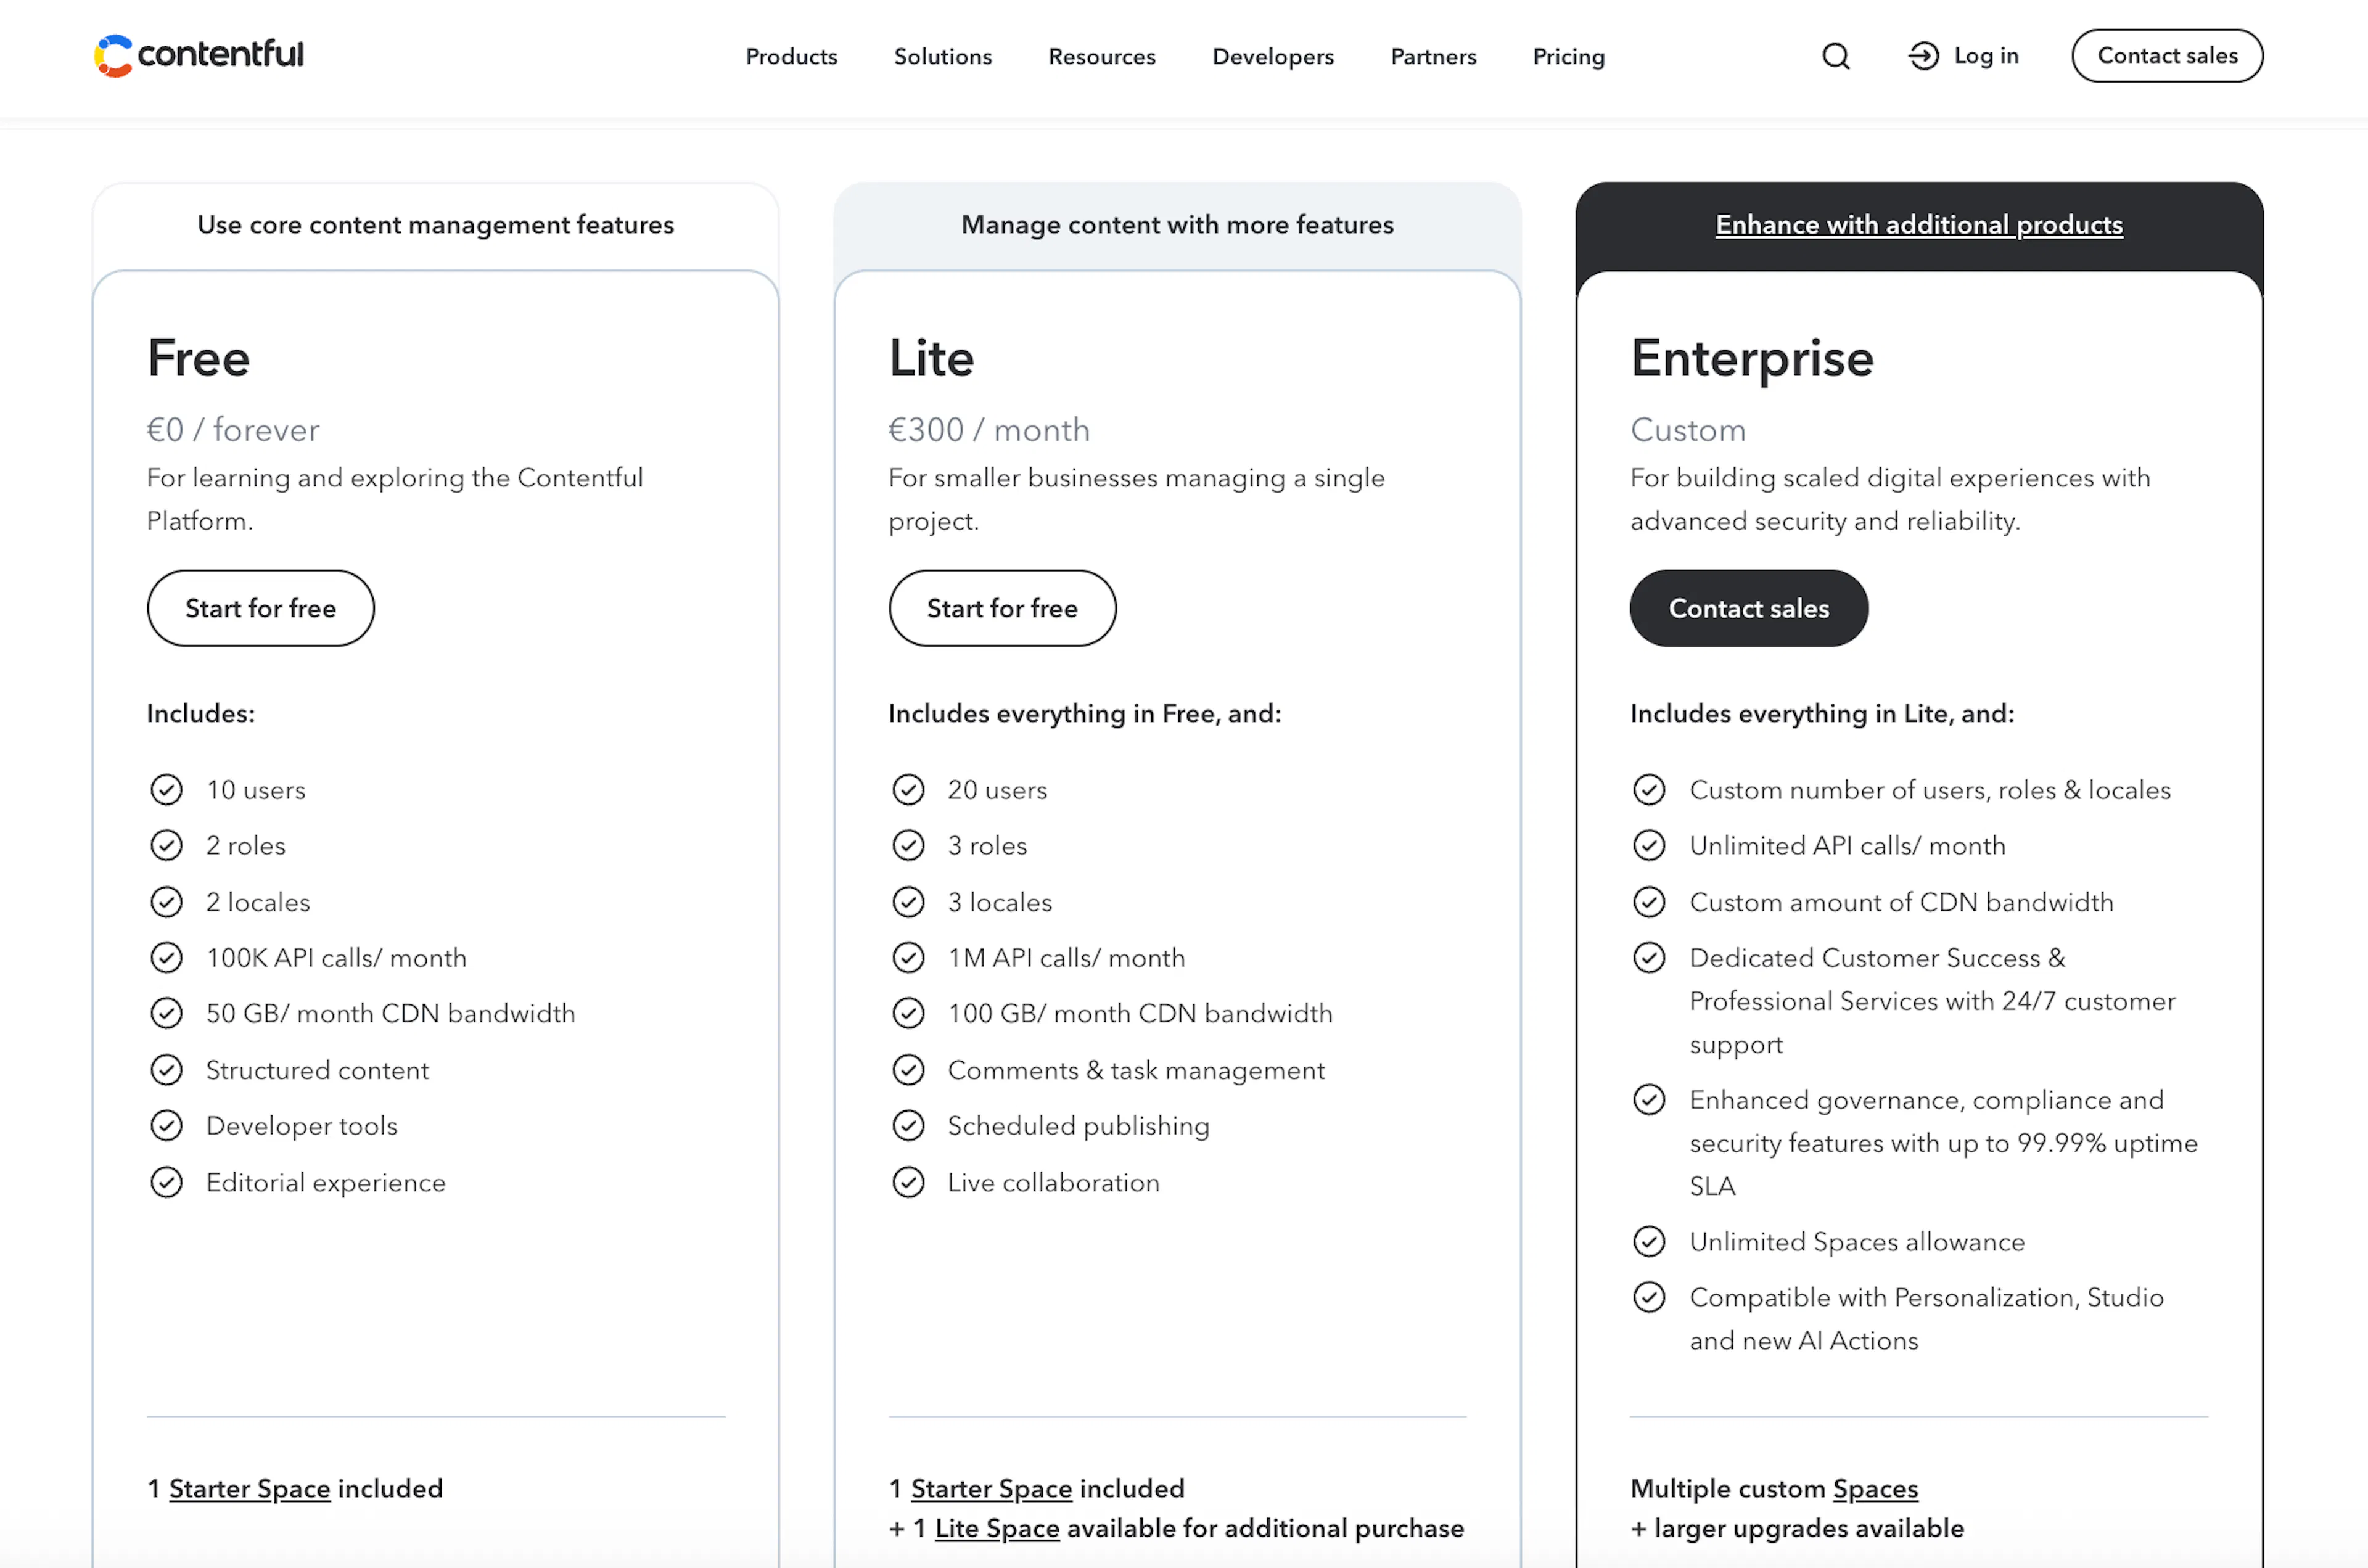Open the Products menu
2368x1568 pixels.
(x=791, y=56)
